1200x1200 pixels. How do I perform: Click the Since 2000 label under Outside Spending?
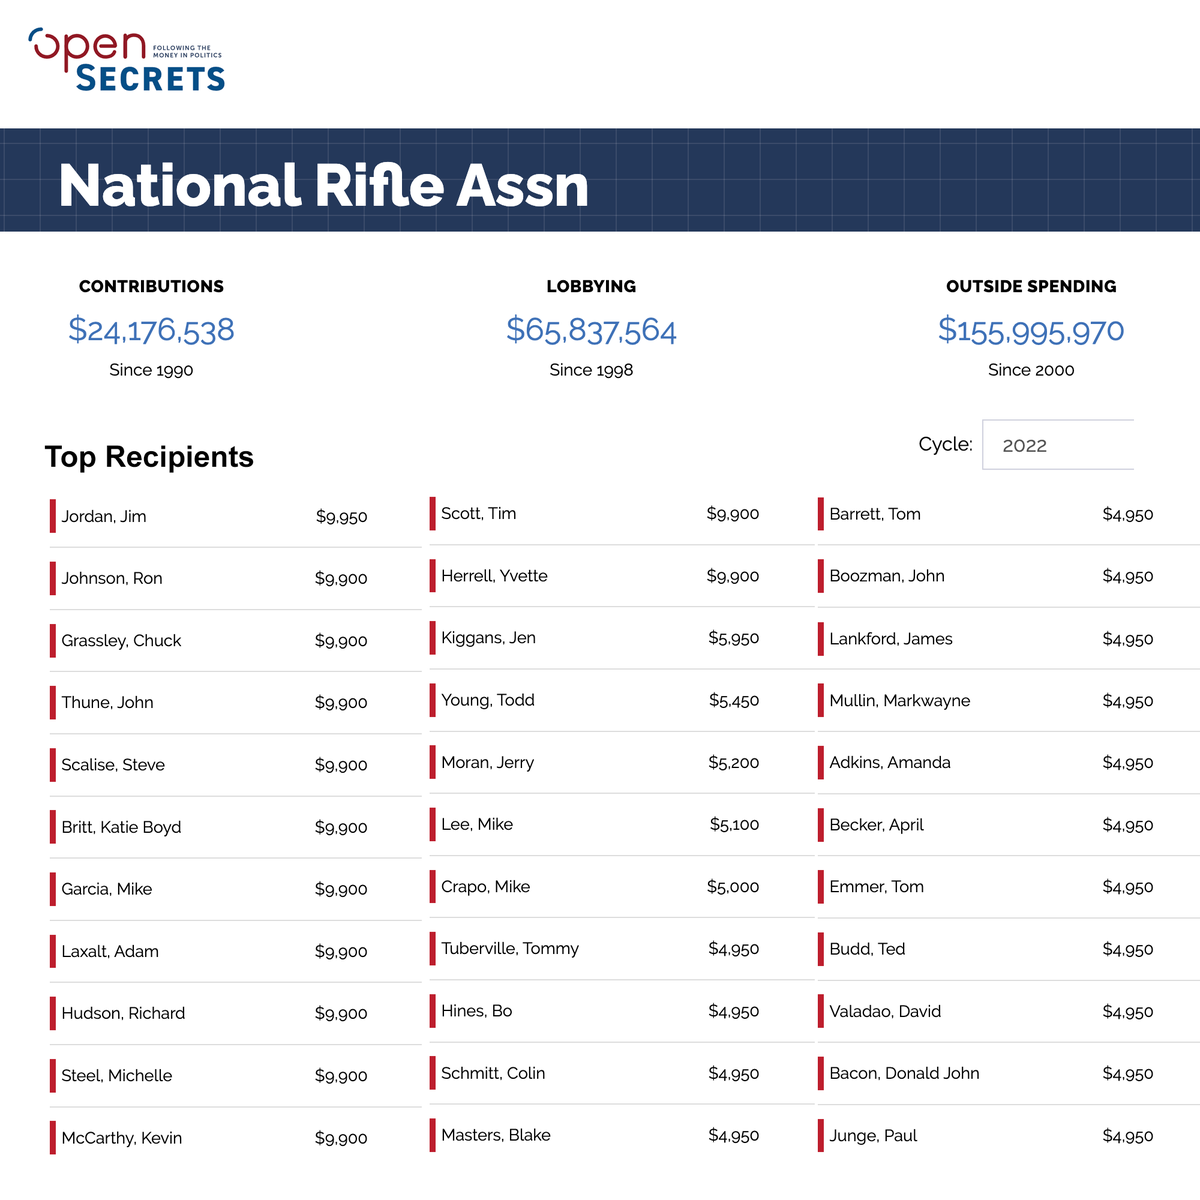1031,370
